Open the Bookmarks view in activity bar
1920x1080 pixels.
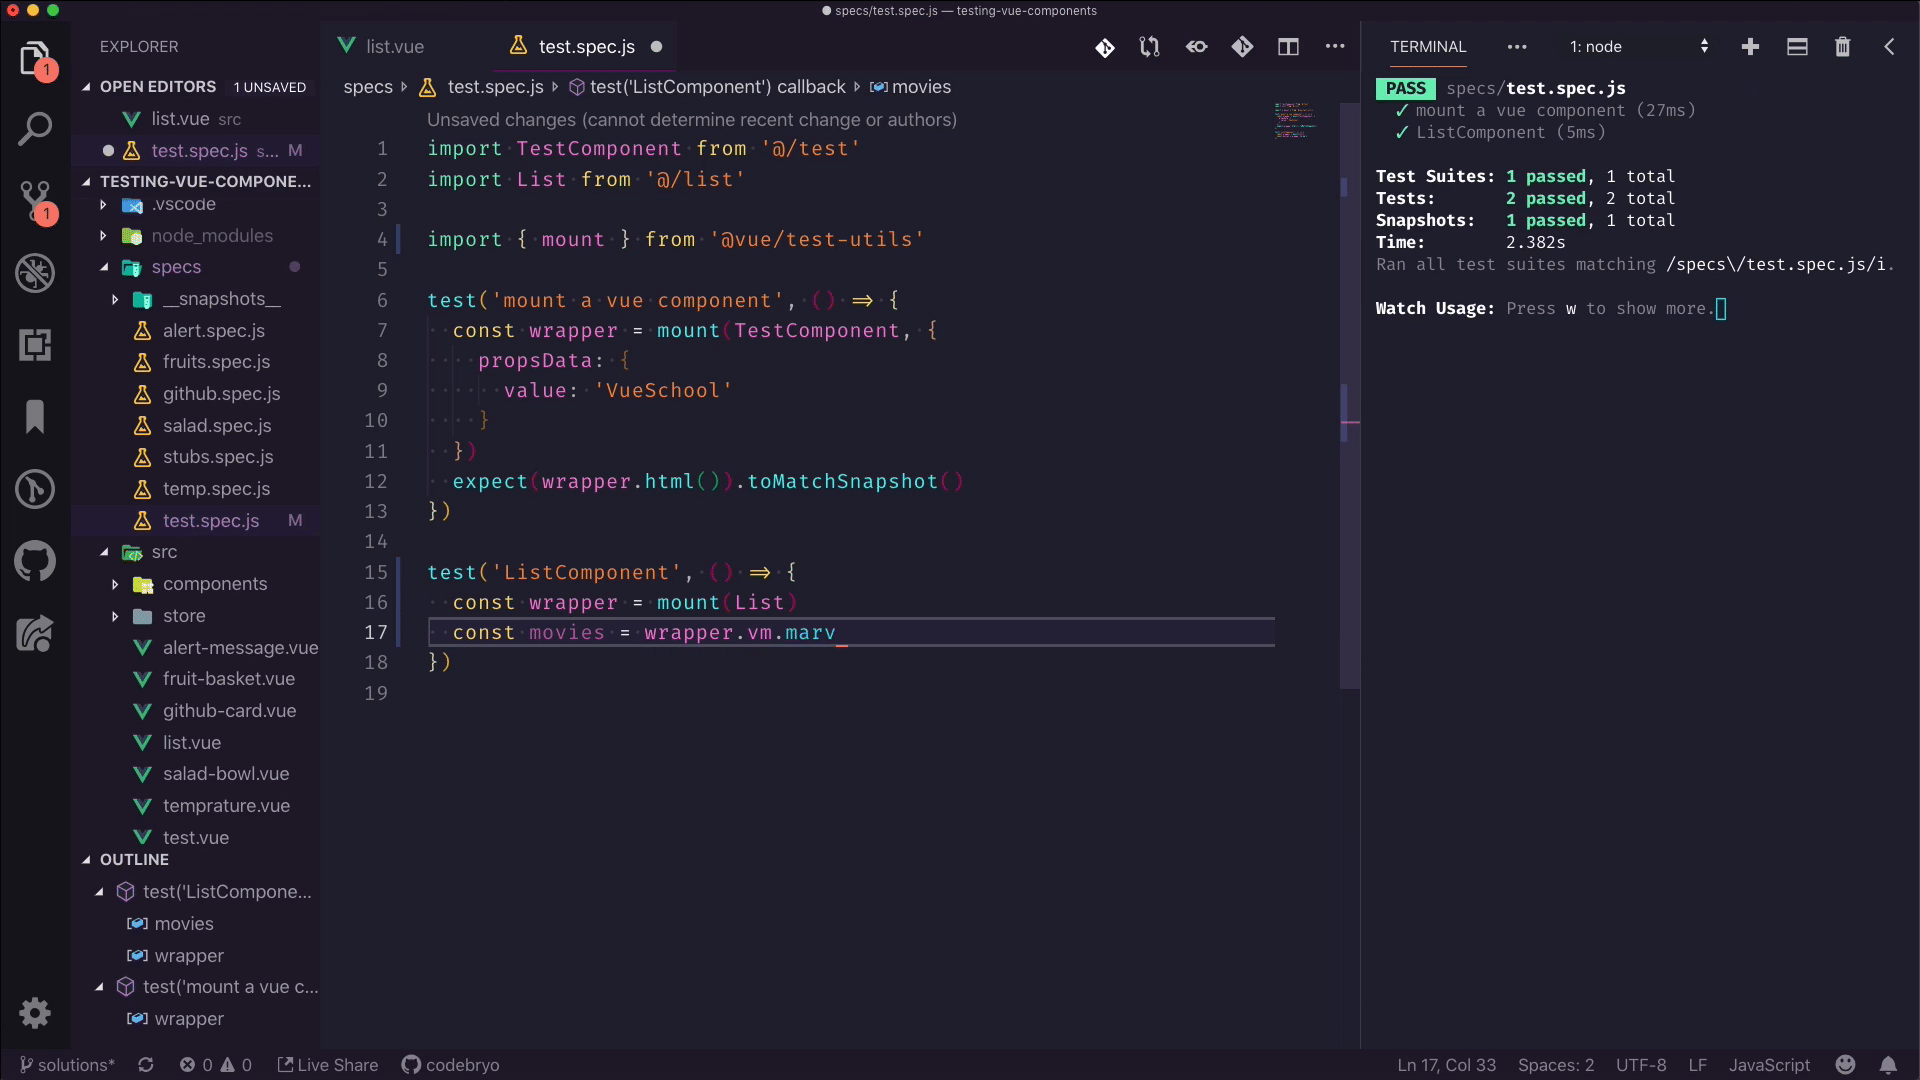[35, 417]
